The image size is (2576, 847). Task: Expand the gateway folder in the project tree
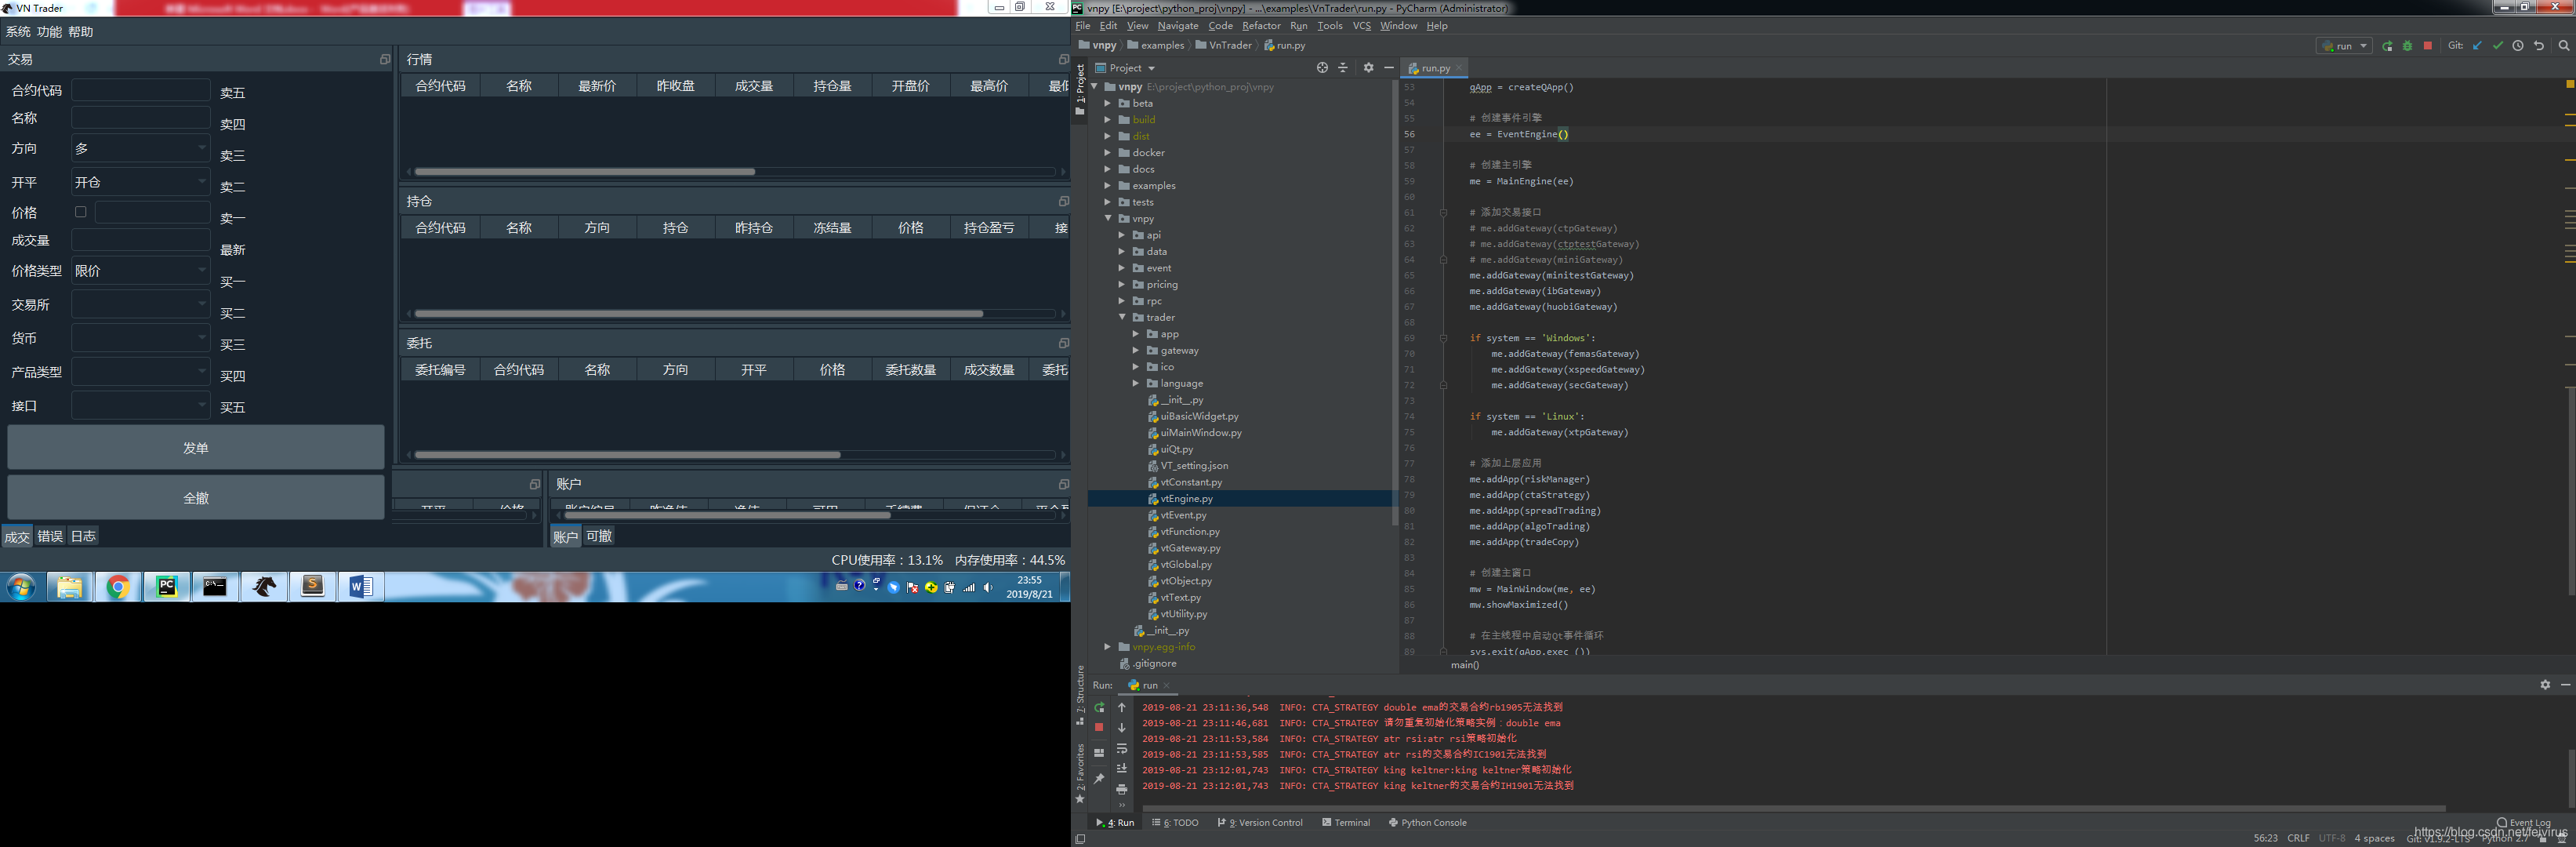[x=1136, y=350]
